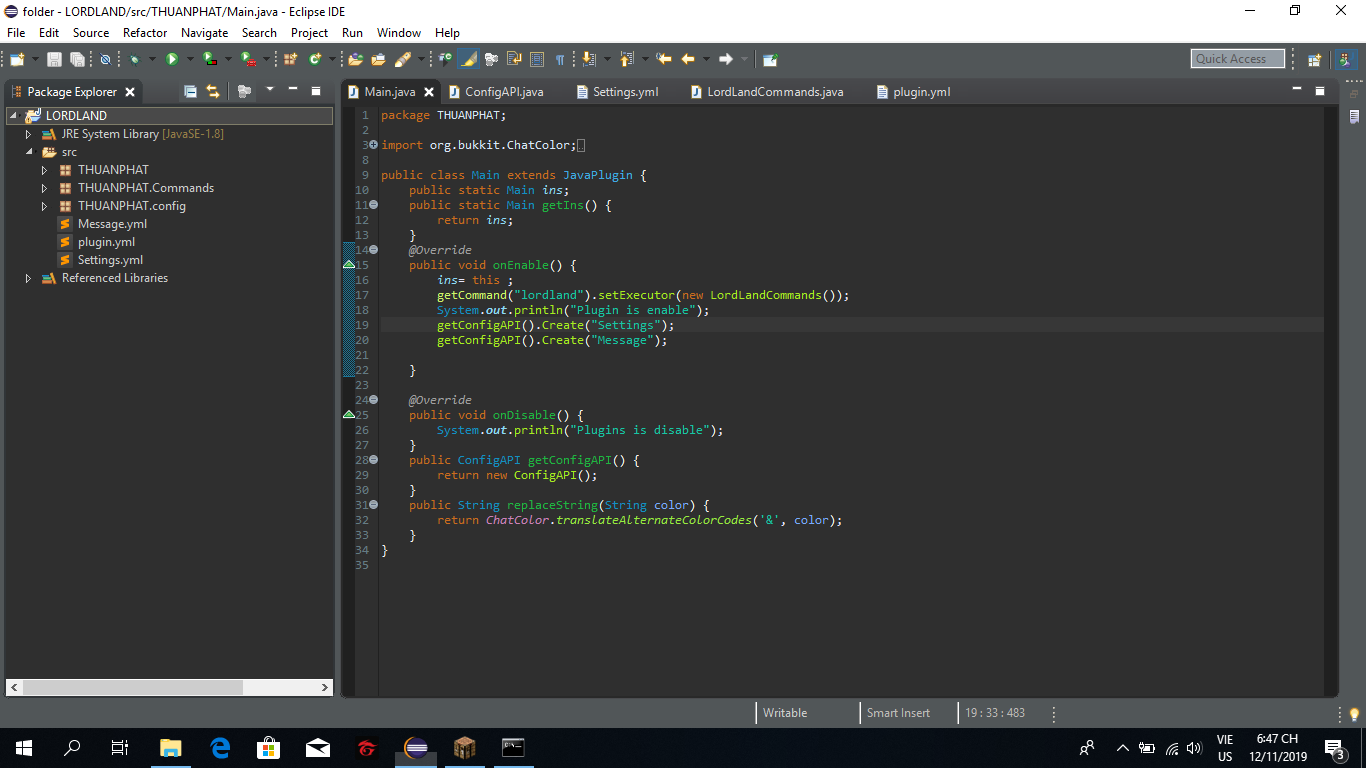Click the New Java Package icon
Screen dimensions: 1366x768
pos(291,59)
